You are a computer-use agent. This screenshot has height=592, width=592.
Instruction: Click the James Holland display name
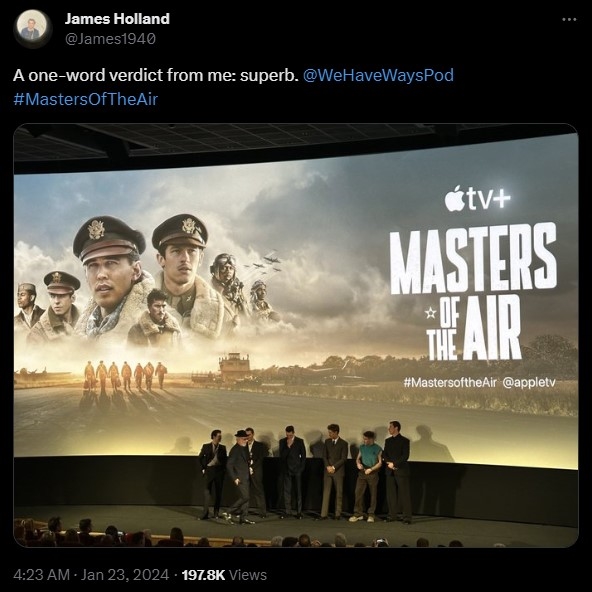117,19
